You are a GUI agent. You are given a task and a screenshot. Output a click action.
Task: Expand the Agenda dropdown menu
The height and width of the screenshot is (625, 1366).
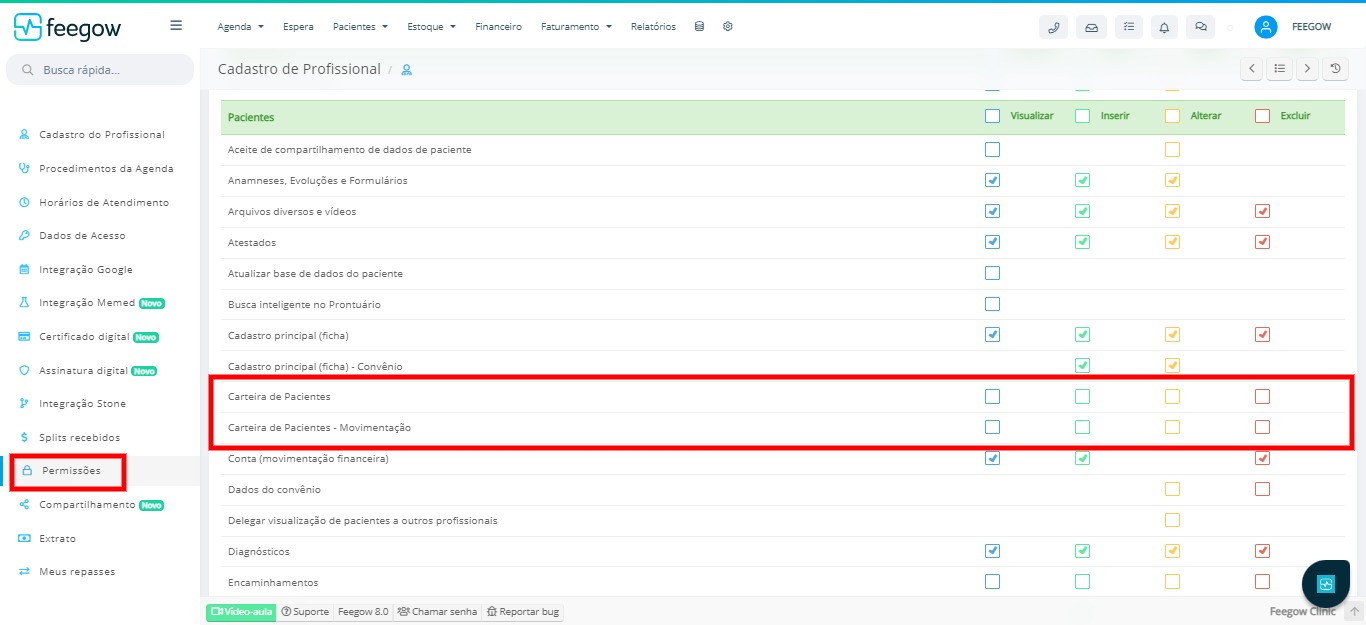(240, 27)
